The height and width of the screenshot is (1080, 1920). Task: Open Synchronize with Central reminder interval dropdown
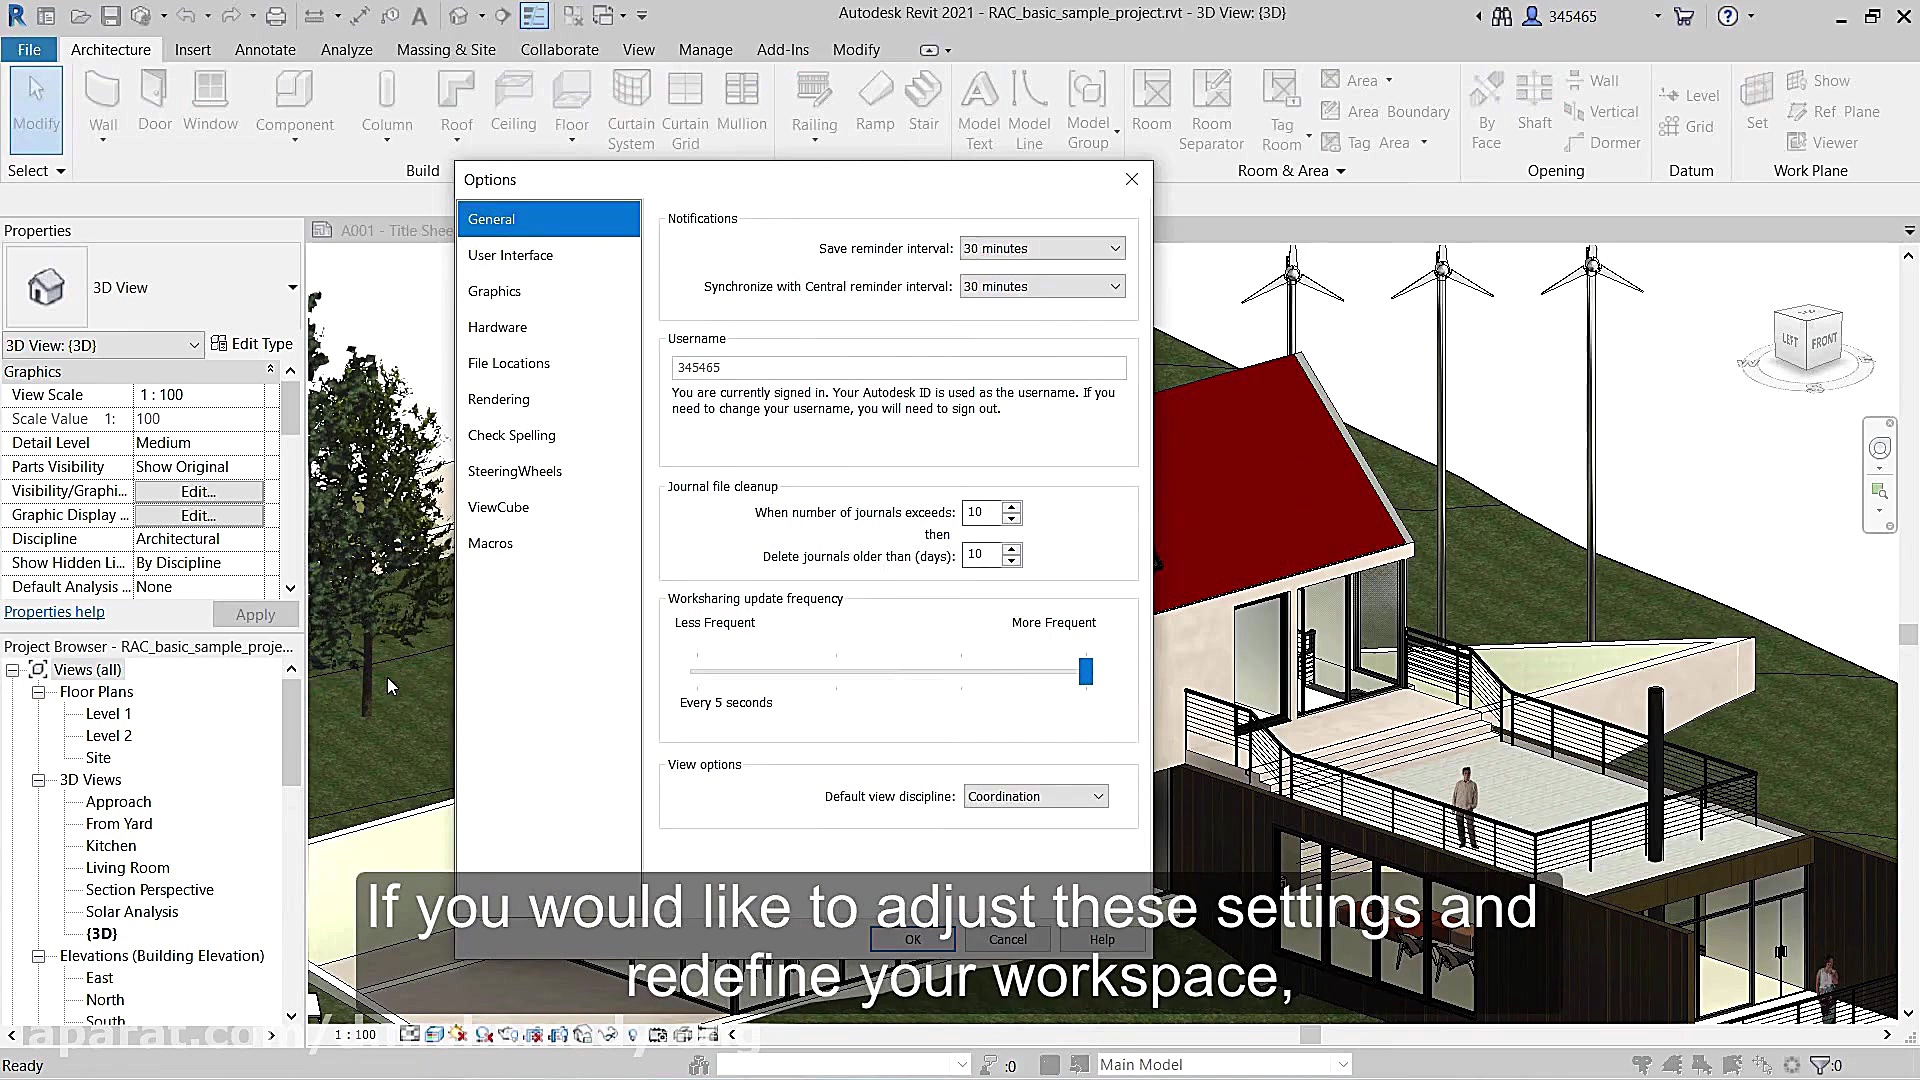click(x=1042, y=286)
